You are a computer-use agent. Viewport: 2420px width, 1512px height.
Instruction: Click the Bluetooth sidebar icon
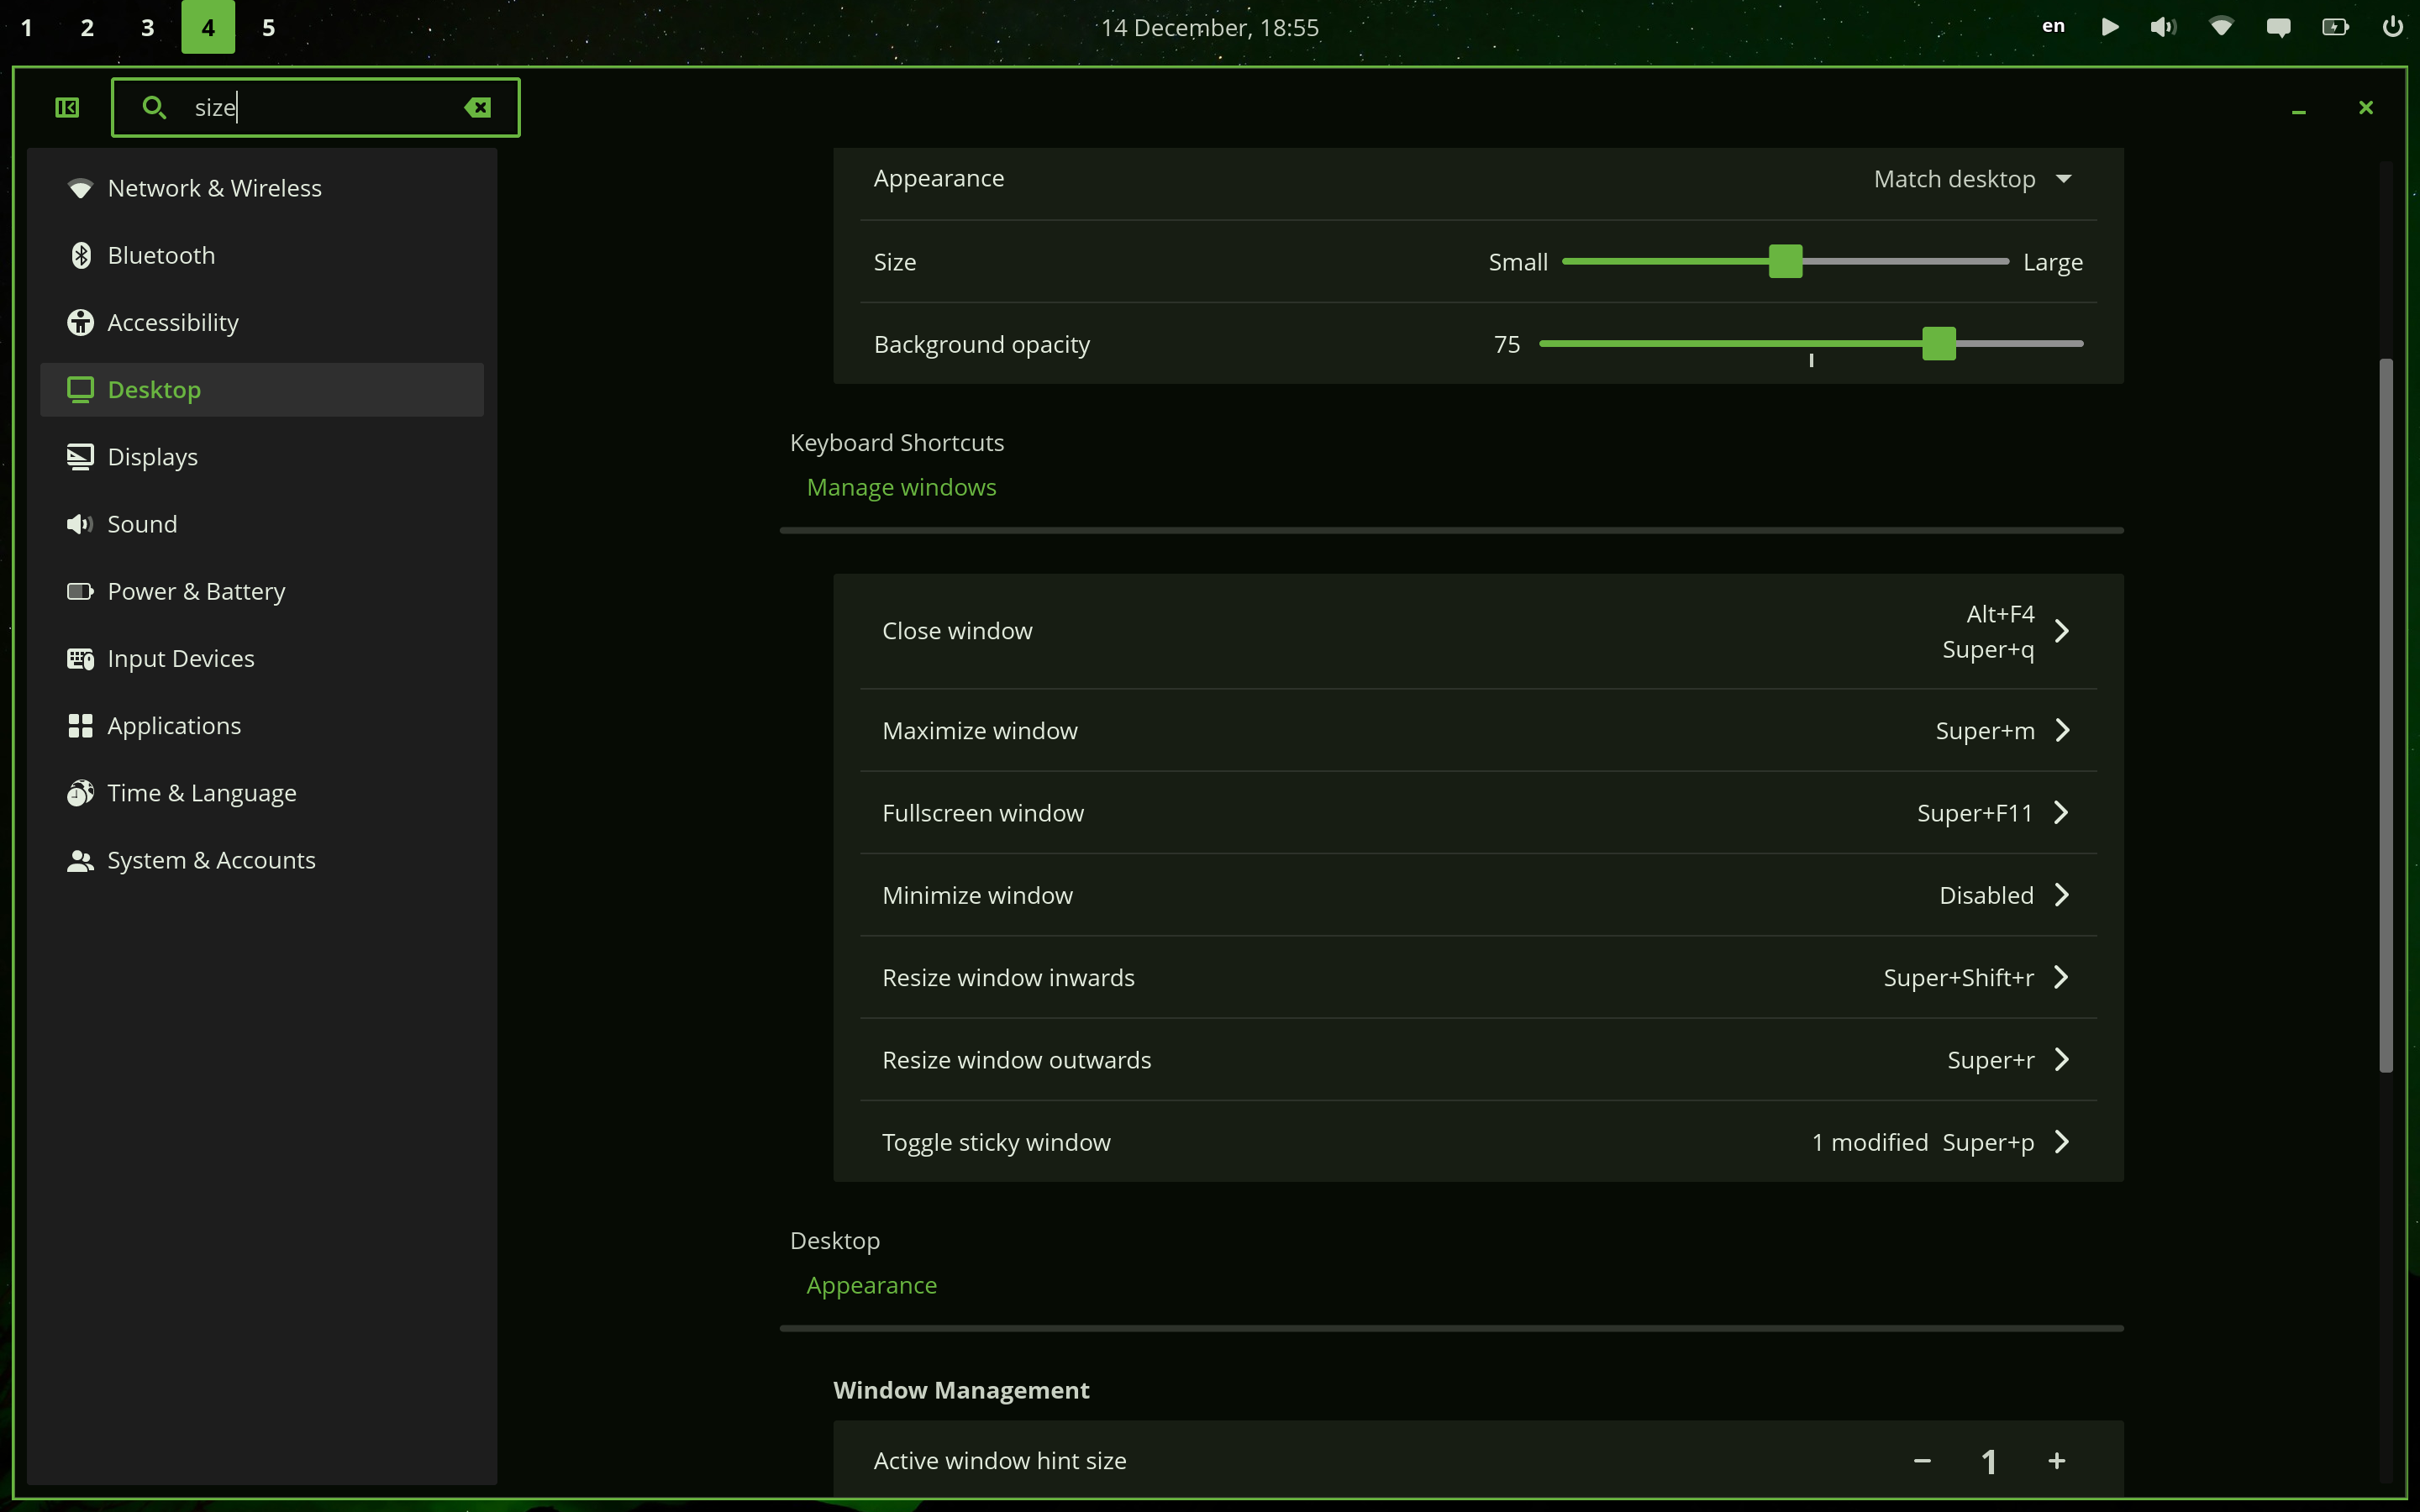coord(80,255)
